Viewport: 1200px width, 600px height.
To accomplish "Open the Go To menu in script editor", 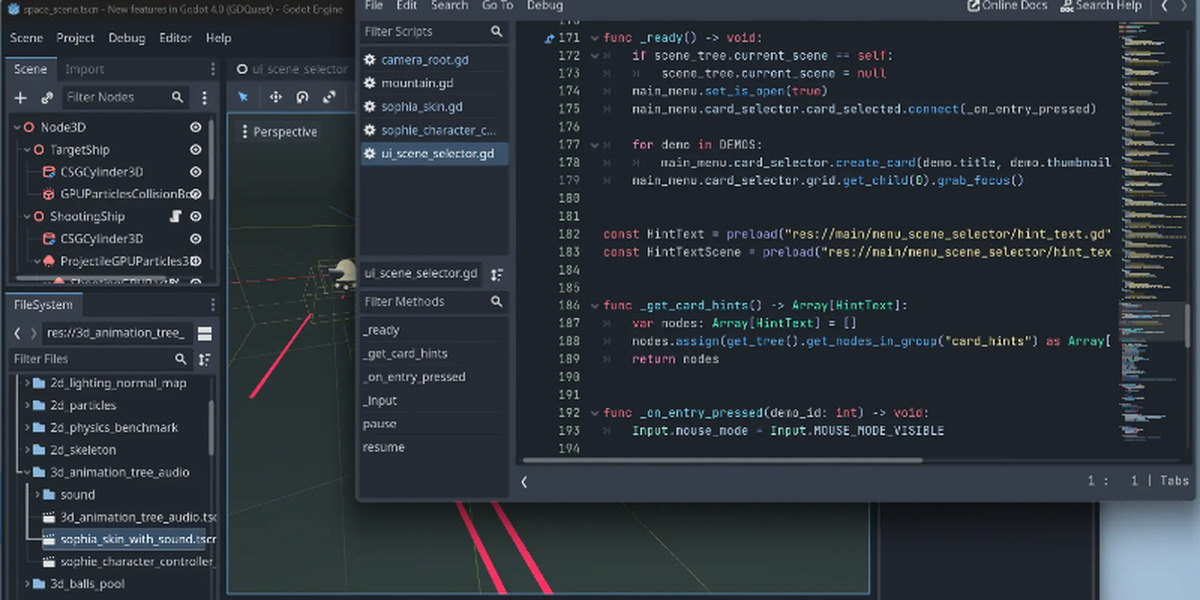I will point(497,6).
